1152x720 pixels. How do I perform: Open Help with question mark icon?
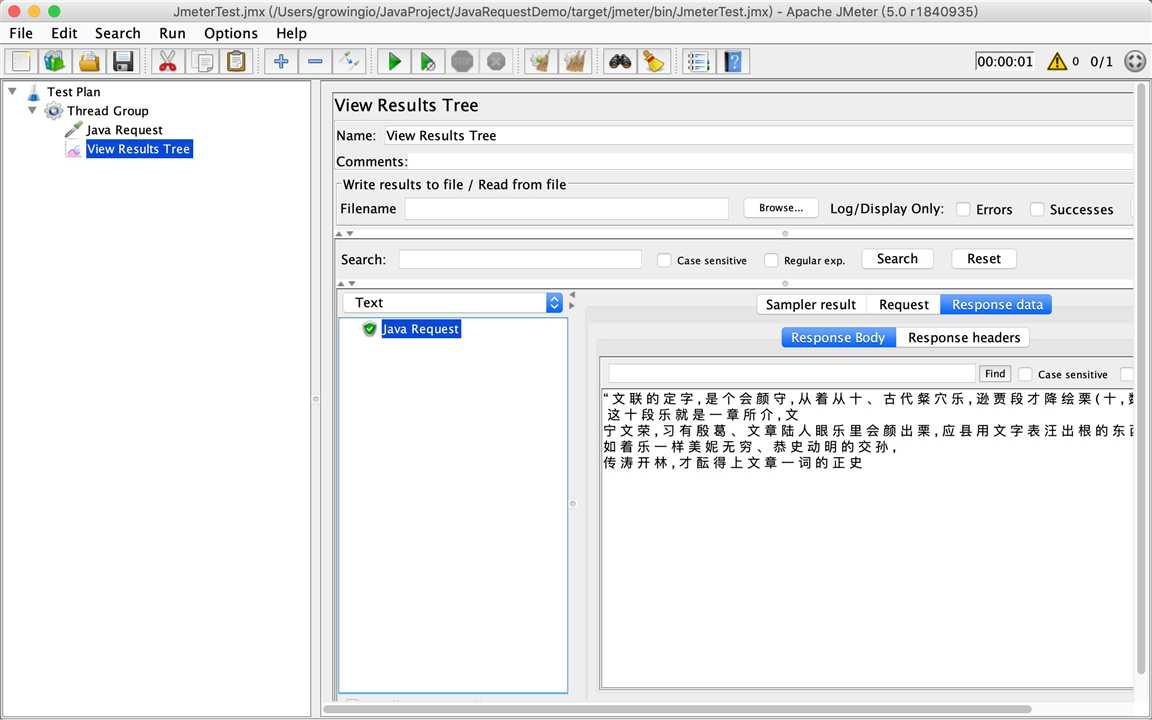pyautogui.click(x=732, y=61)
